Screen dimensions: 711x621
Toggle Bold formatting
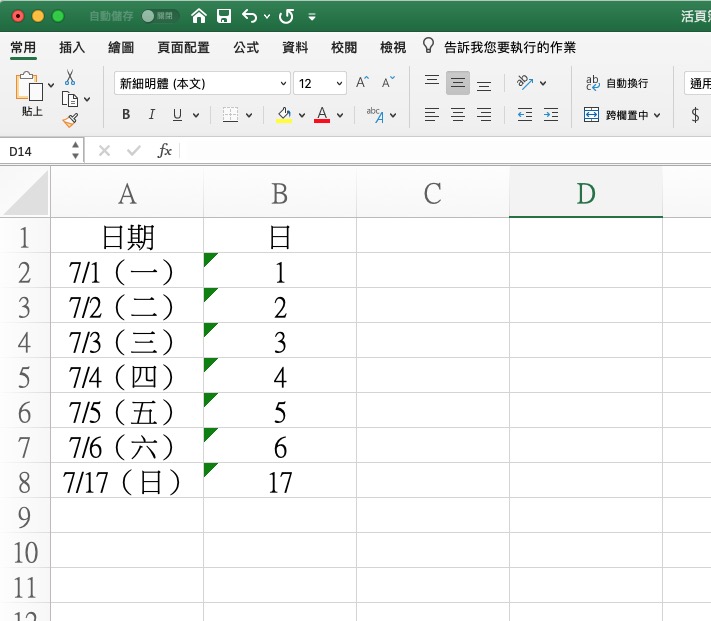pyautogui.click(x=126, y=115)
